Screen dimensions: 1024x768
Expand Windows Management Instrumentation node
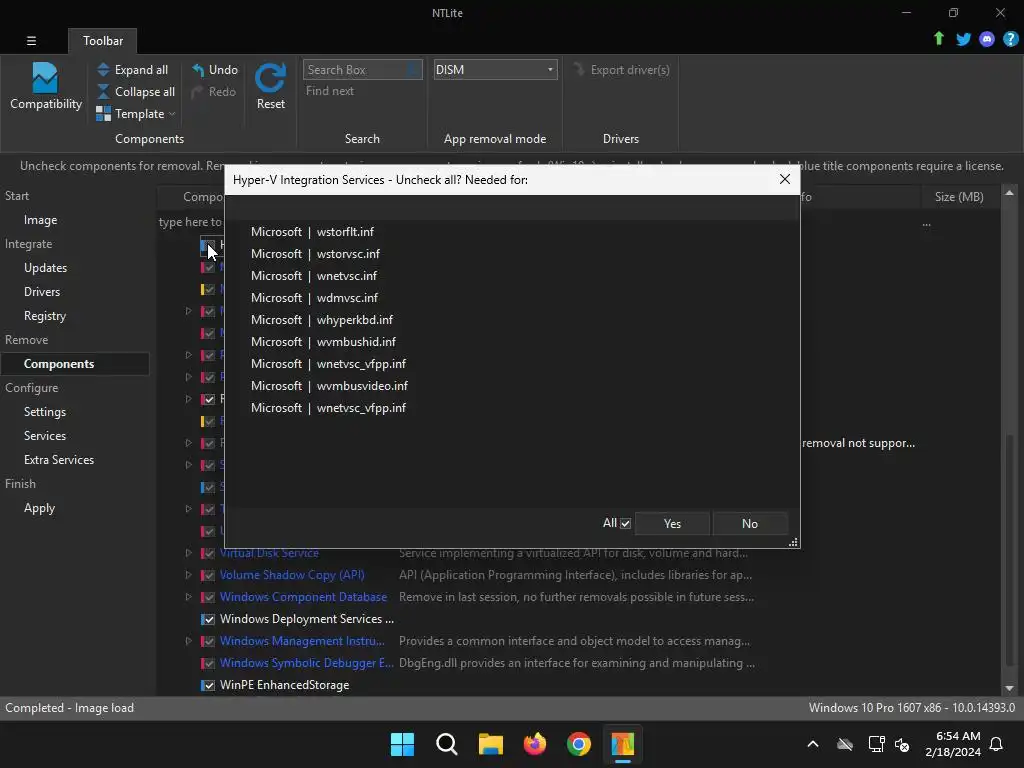point(188,641)
